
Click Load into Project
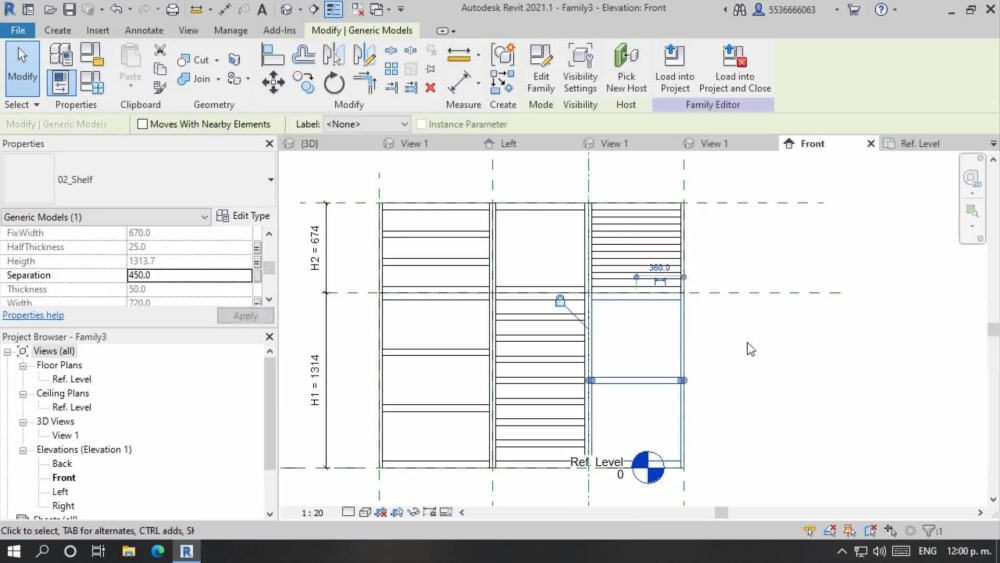pyautogui.click(x=674, y=69)
